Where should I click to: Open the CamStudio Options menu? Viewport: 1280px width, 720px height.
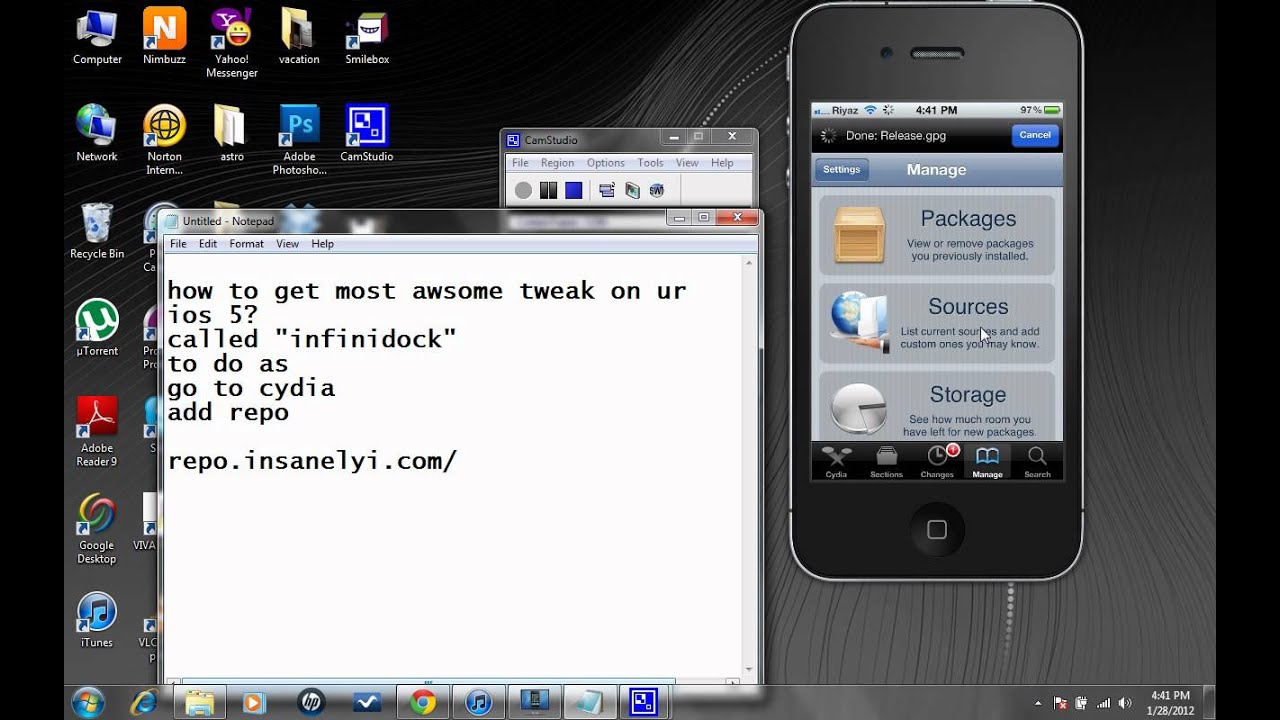coord(605,163)
